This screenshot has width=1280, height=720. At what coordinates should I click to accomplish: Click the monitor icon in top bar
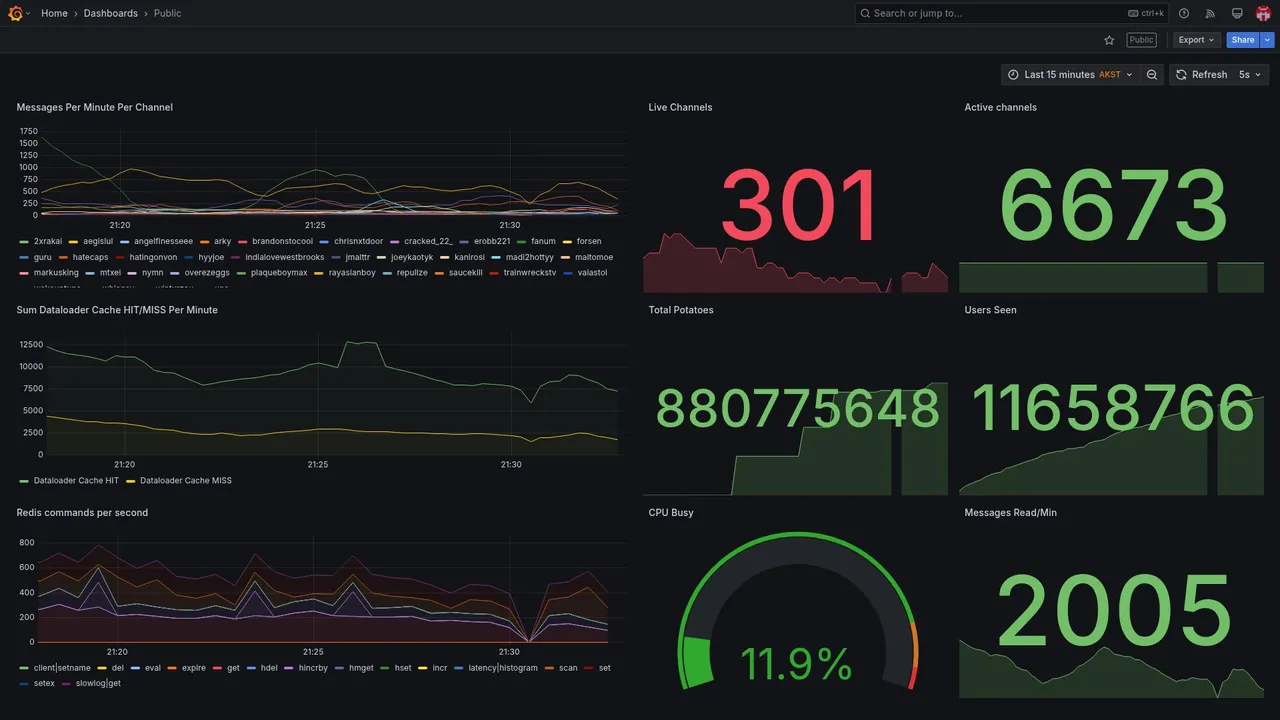coord(1237,13)
